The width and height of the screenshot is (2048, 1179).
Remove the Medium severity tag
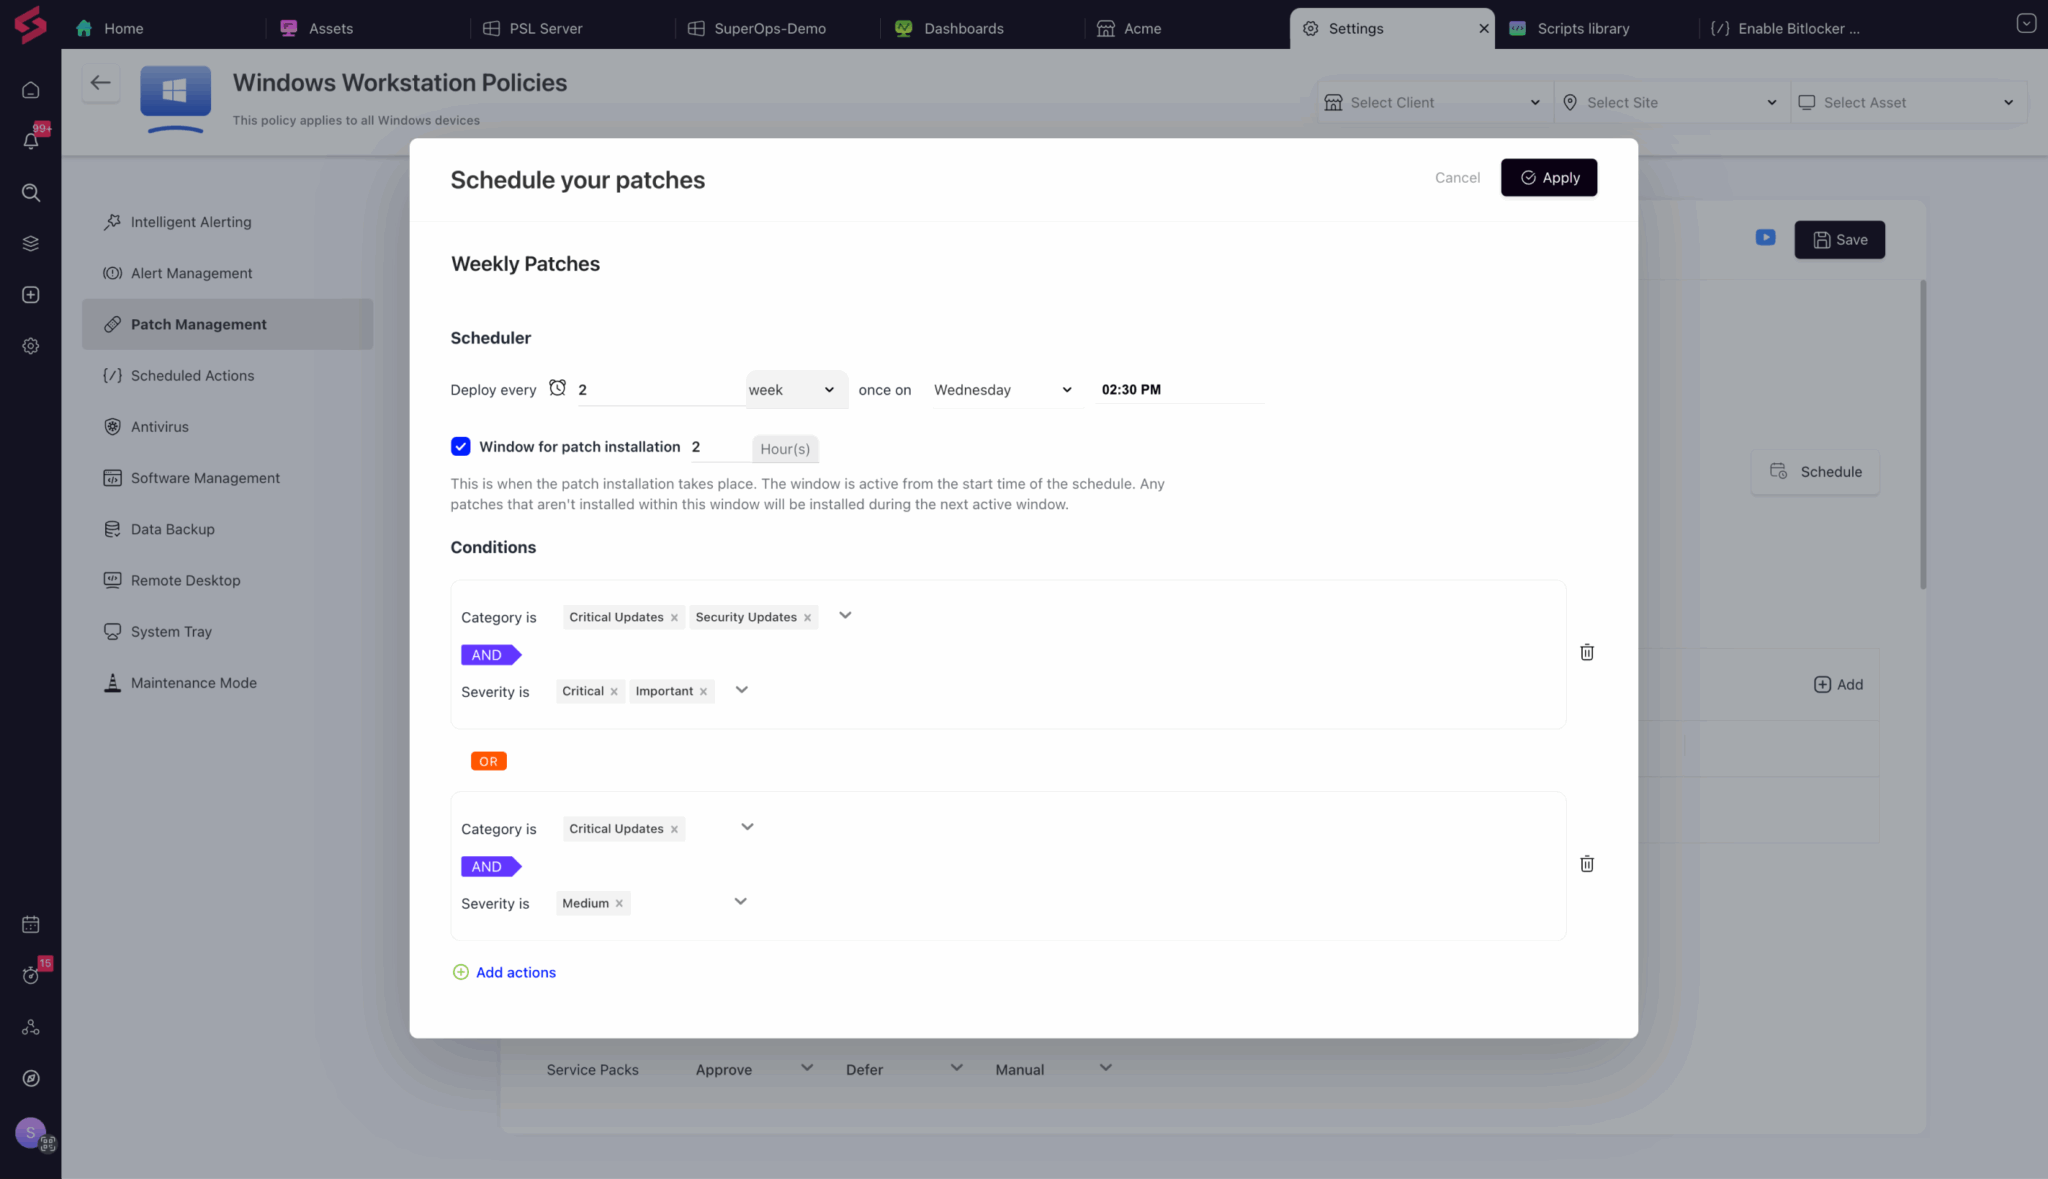click(x=619, y=904)
